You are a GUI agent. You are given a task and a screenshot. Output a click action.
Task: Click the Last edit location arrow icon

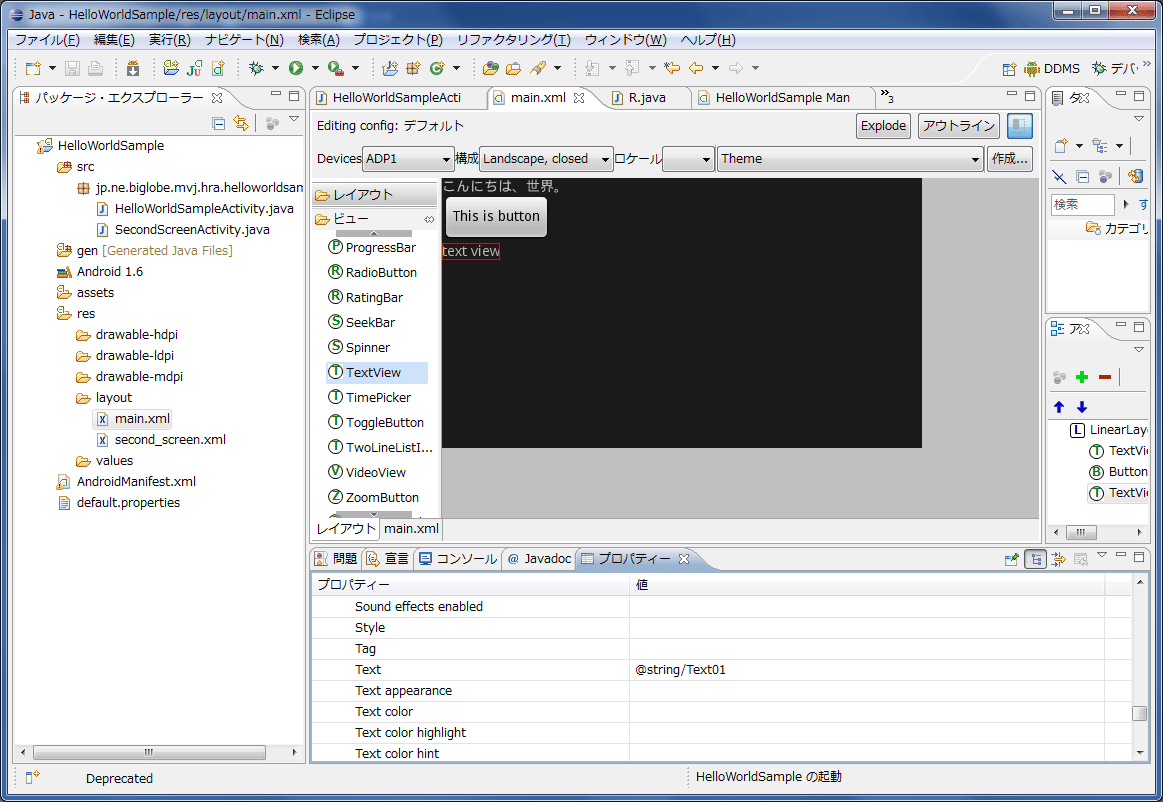click(672, 68)
